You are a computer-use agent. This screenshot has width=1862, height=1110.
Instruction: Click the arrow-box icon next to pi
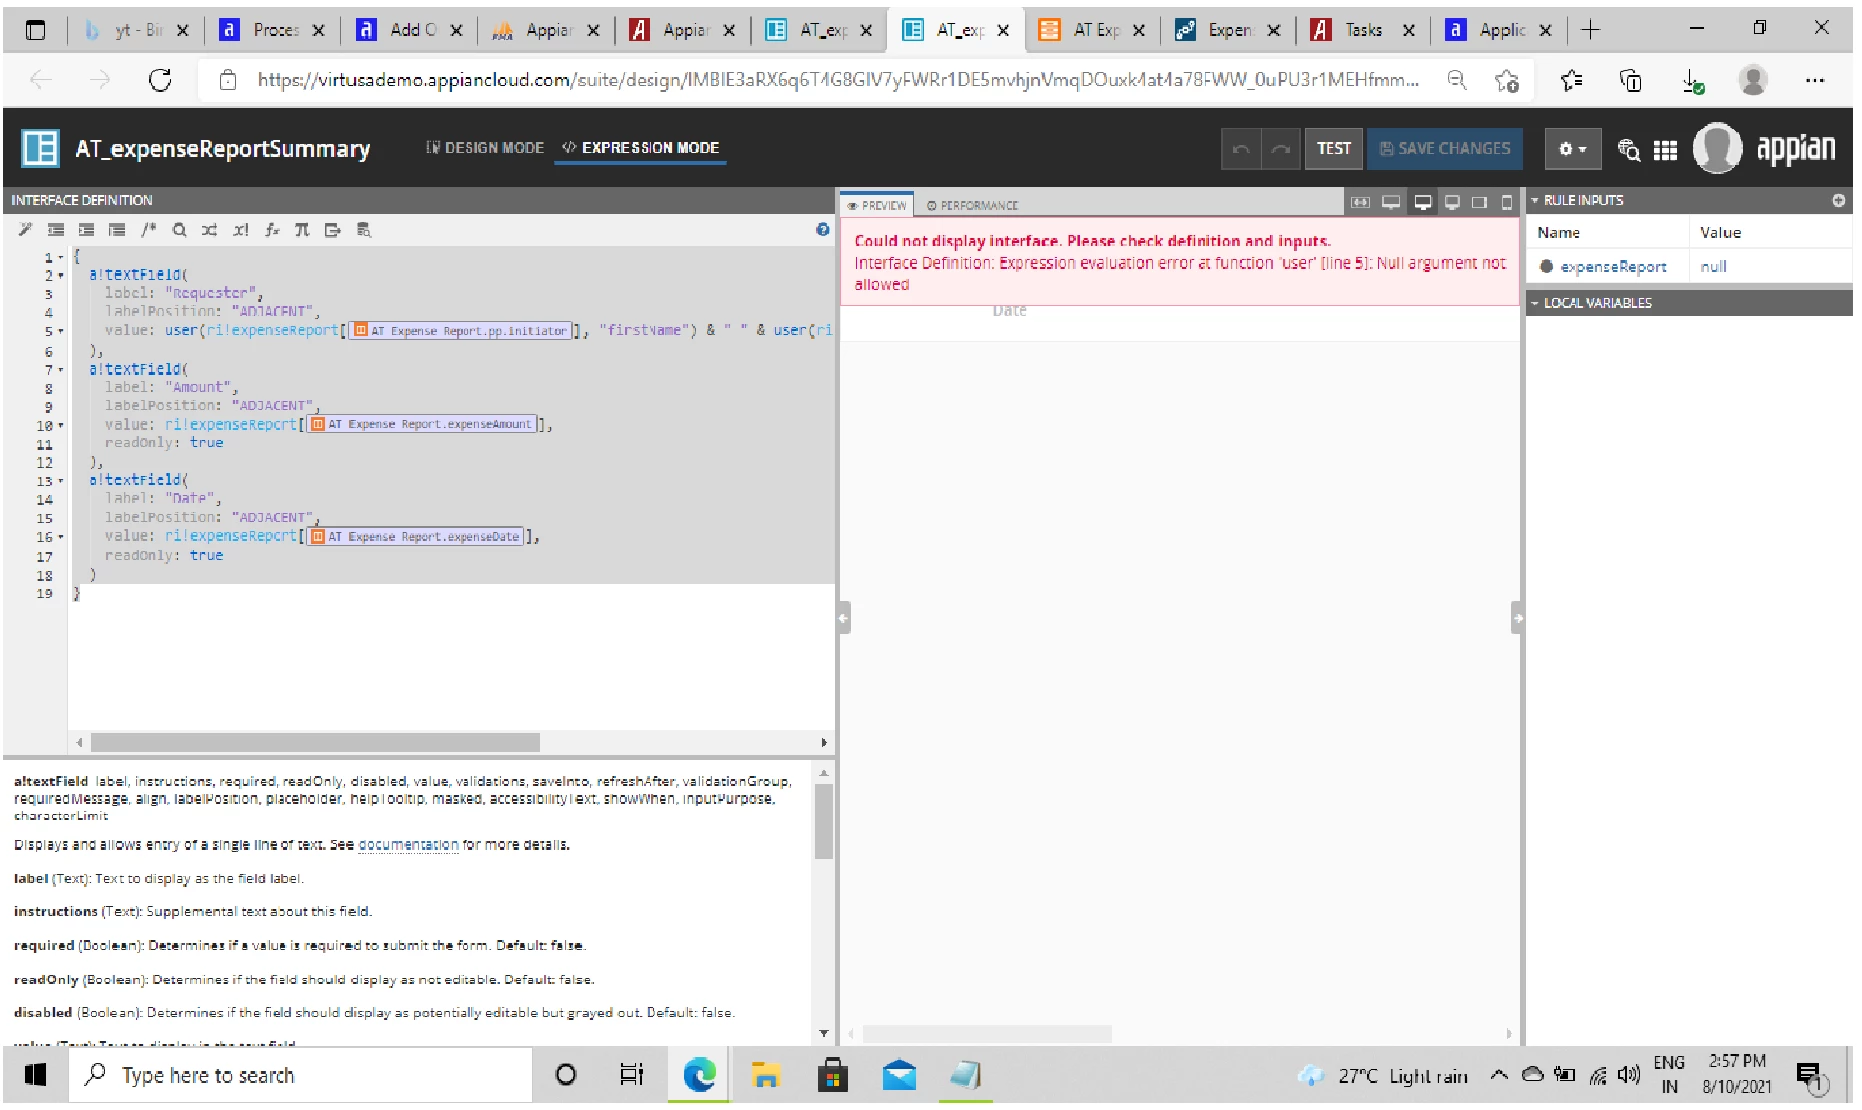333,230
